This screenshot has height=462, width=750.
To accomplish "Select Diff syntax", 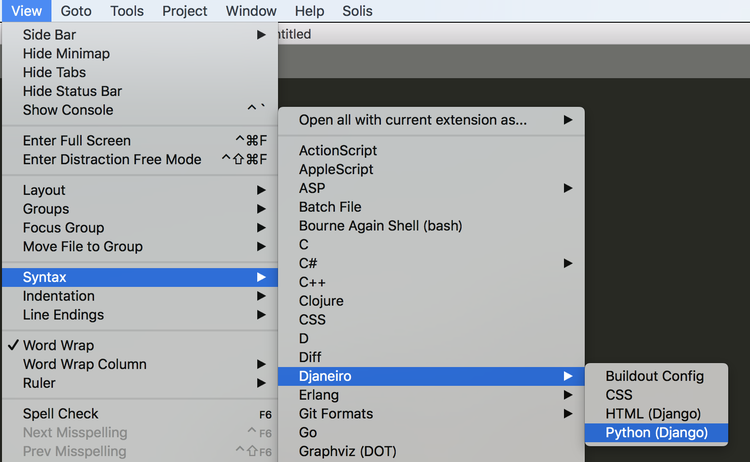I will tap(431, 357).
